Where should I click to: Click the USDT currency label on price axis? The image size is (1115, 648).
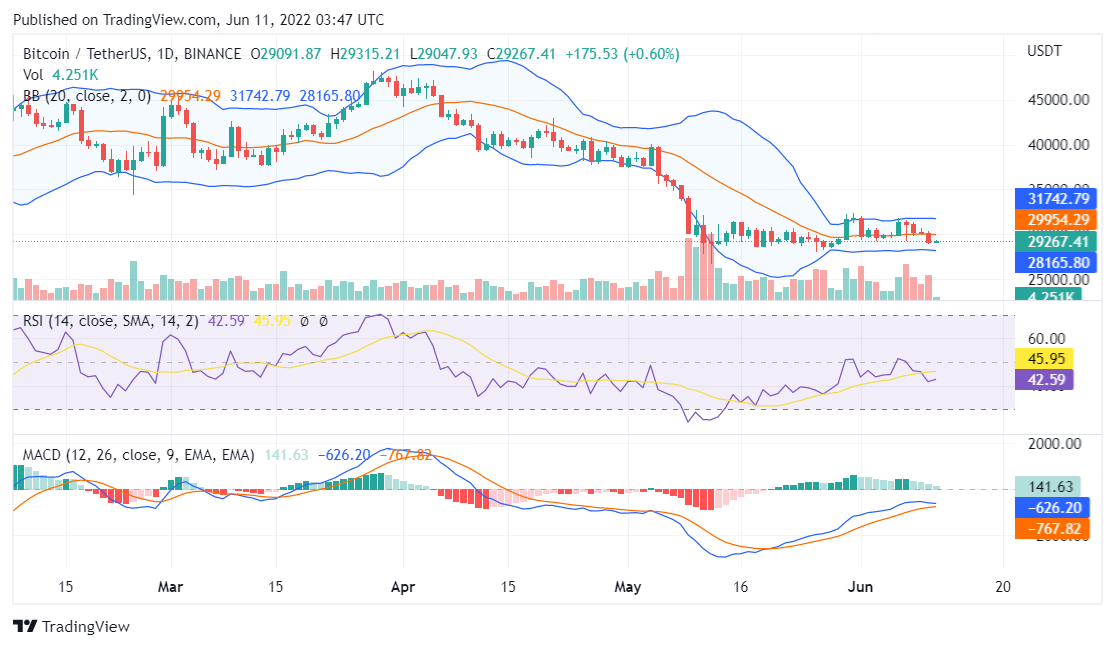(1045, 51)
